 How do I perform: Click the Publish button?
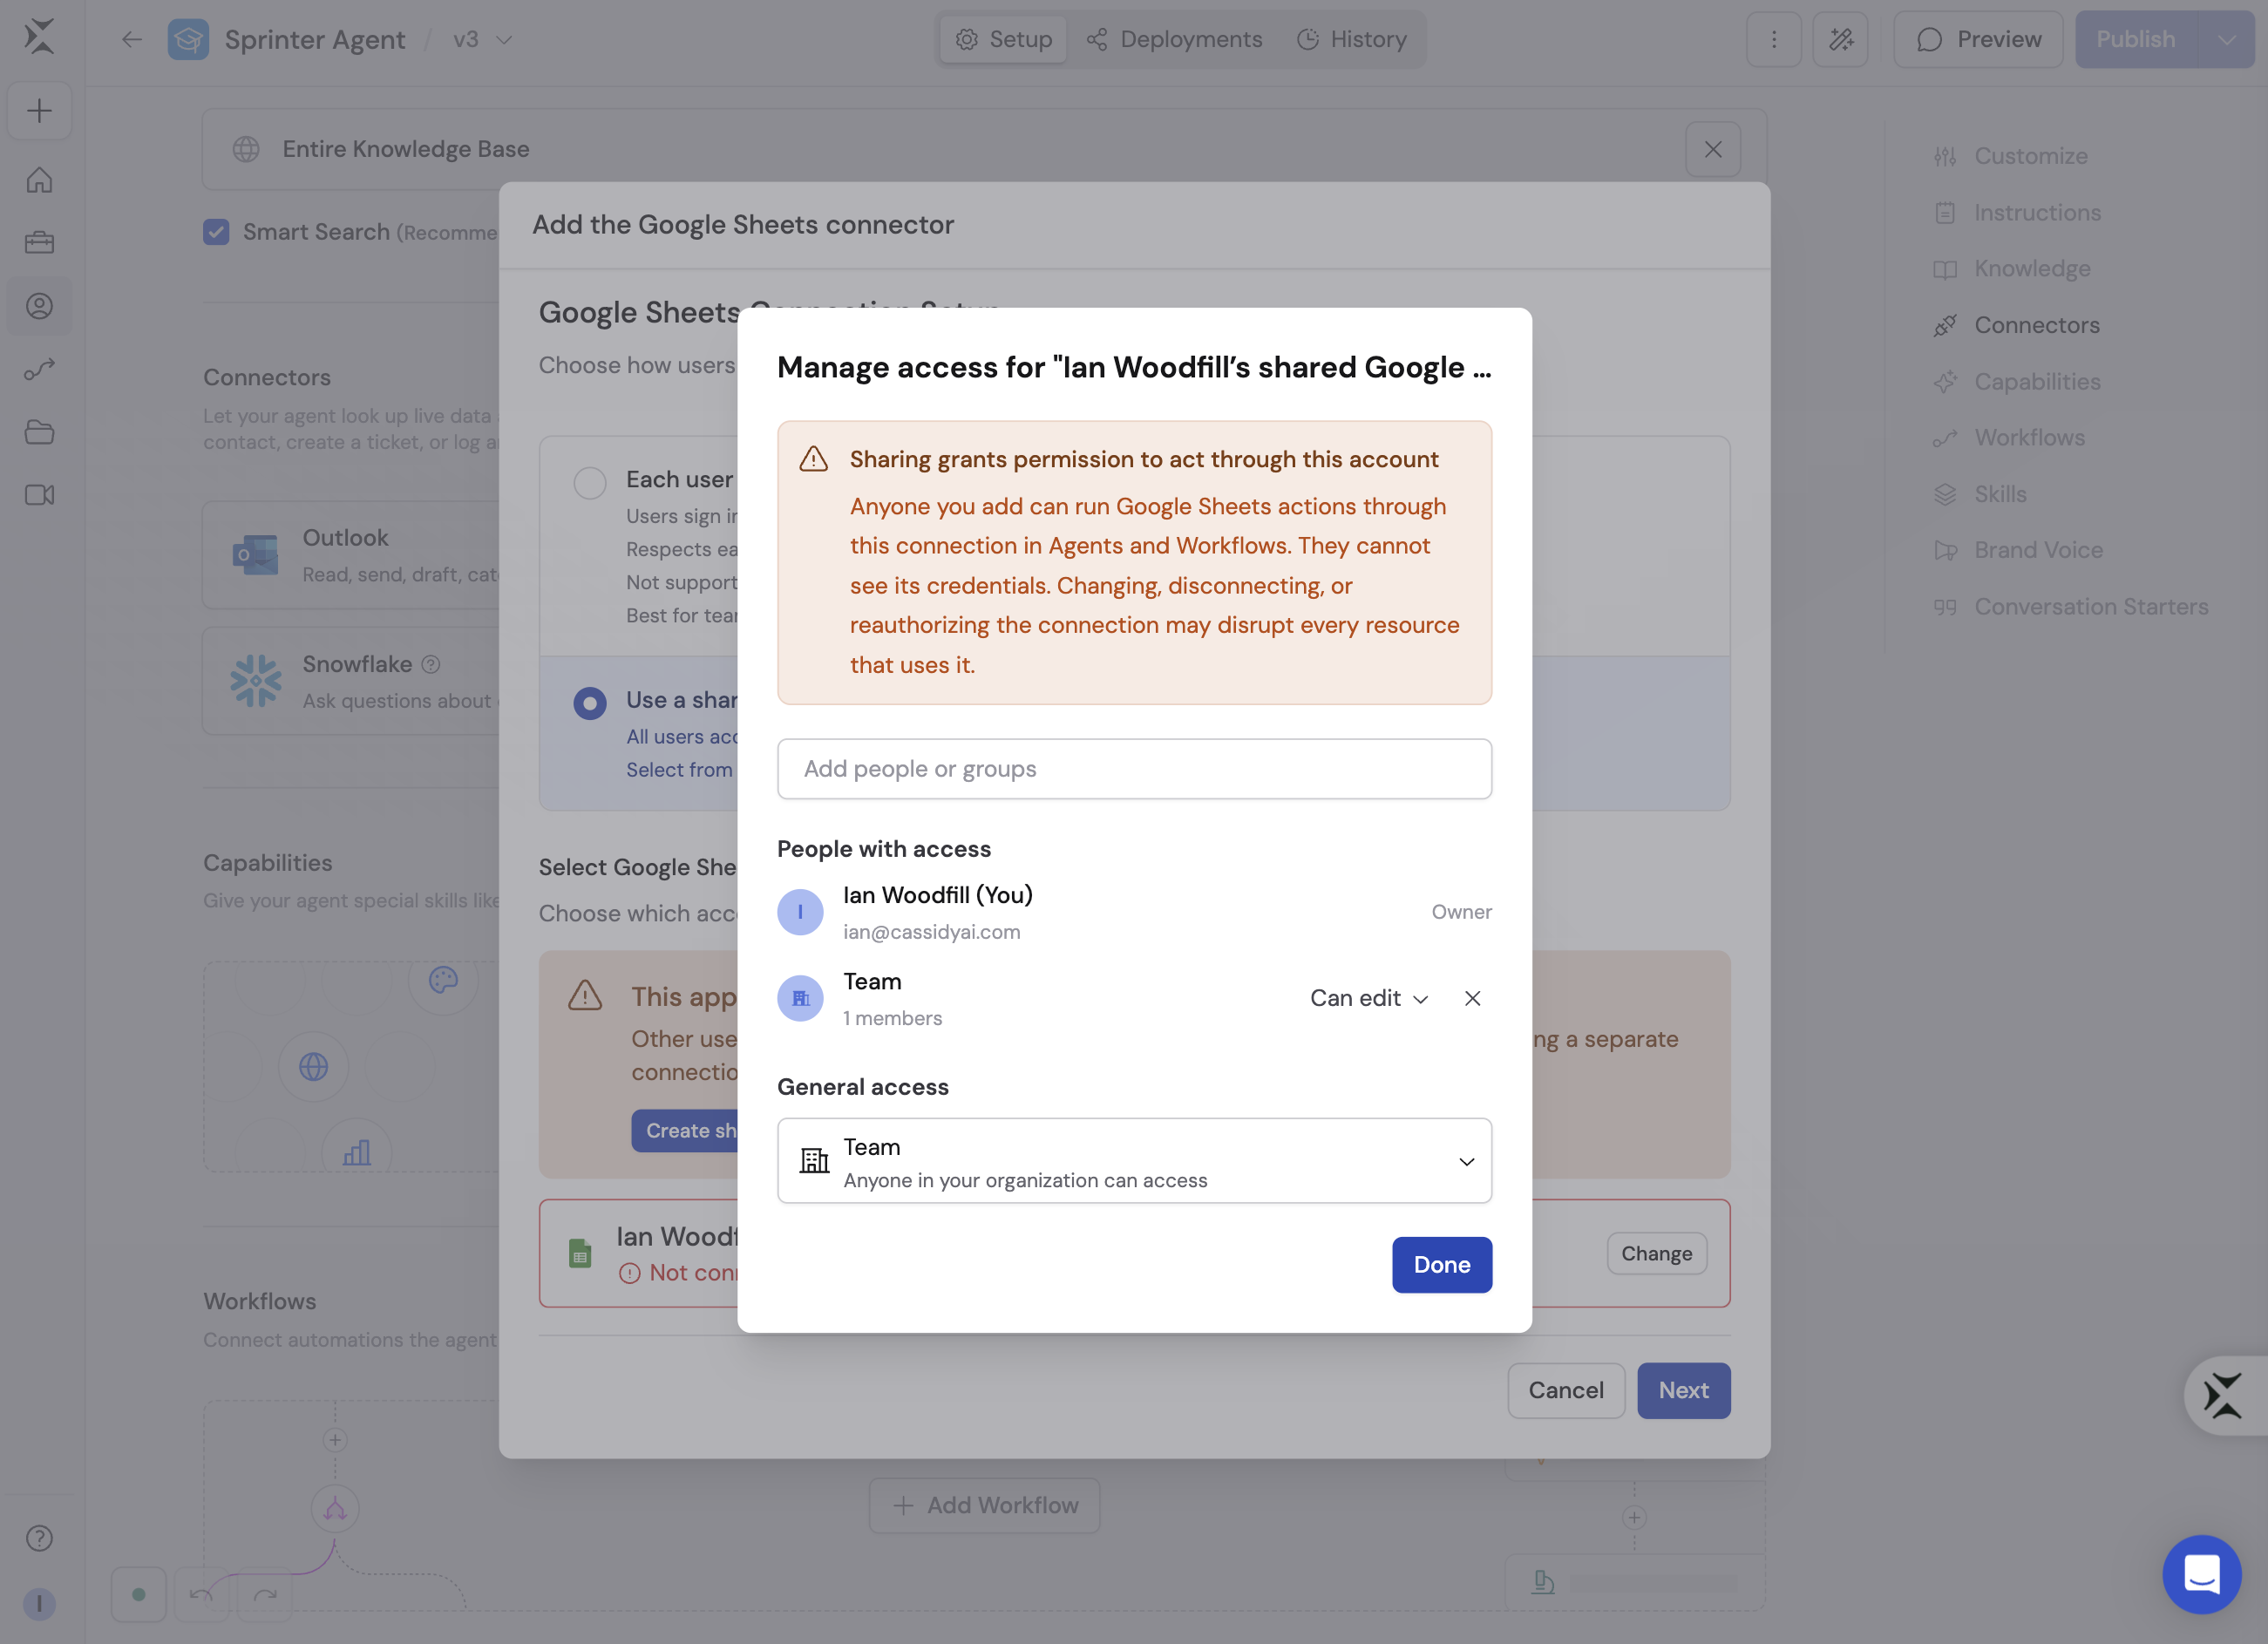coord(2136,39)
